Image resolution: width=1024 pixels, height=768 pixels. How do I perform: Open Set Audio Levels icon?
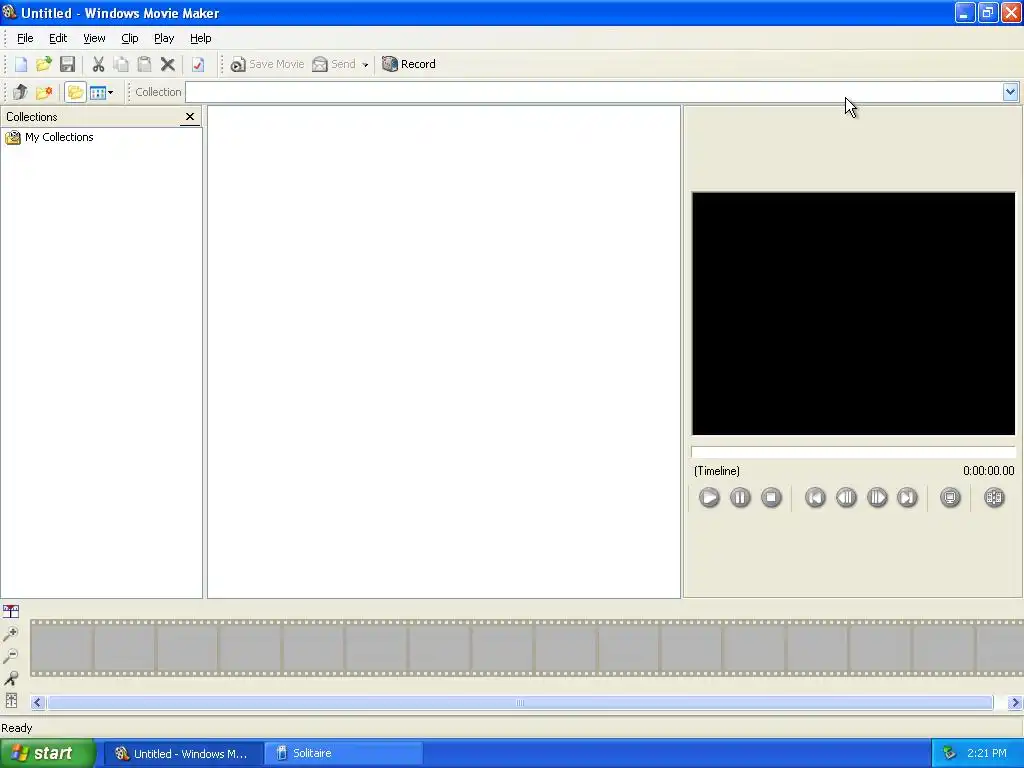pyautogui.click(x=11, y=701)
